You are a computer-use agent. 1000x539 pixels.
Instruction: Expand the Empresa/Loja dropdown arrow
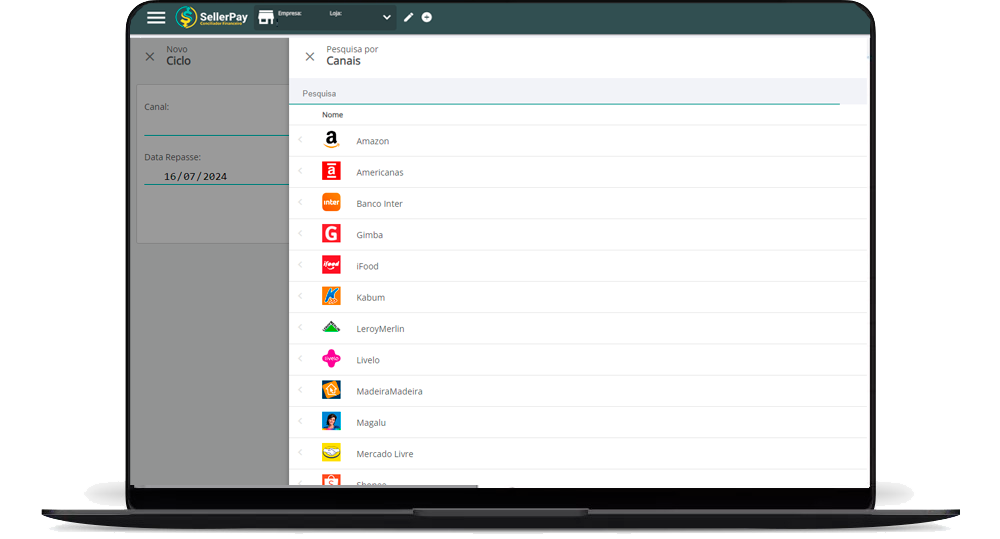(x=387, y=17)
